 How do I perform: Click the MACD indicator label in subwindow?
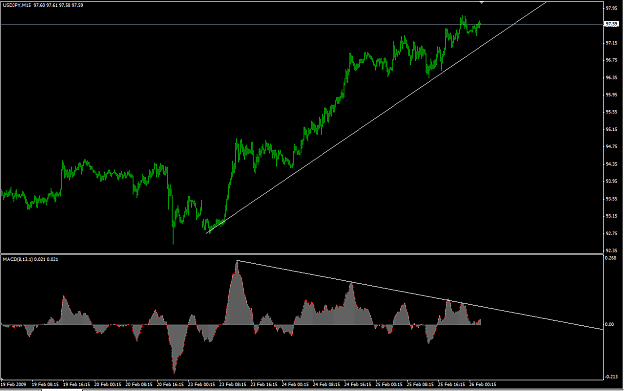(30, 259)
